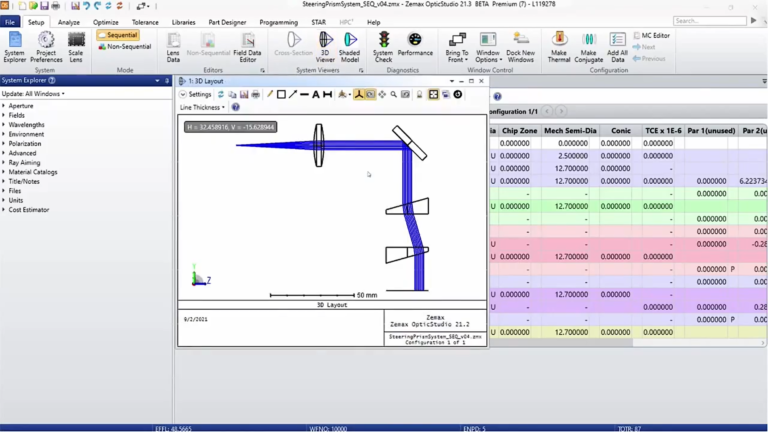Click Ray Aiming in System Explorer
This screenshot has height=432, width=768.
(x=24, y=163)
